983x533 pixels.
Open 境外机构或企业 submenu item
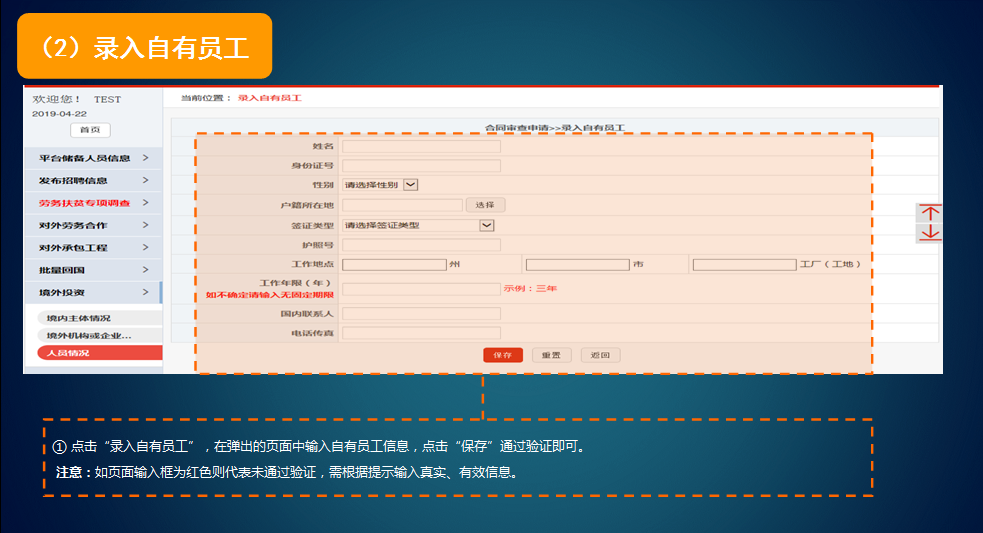coord(90,335)
